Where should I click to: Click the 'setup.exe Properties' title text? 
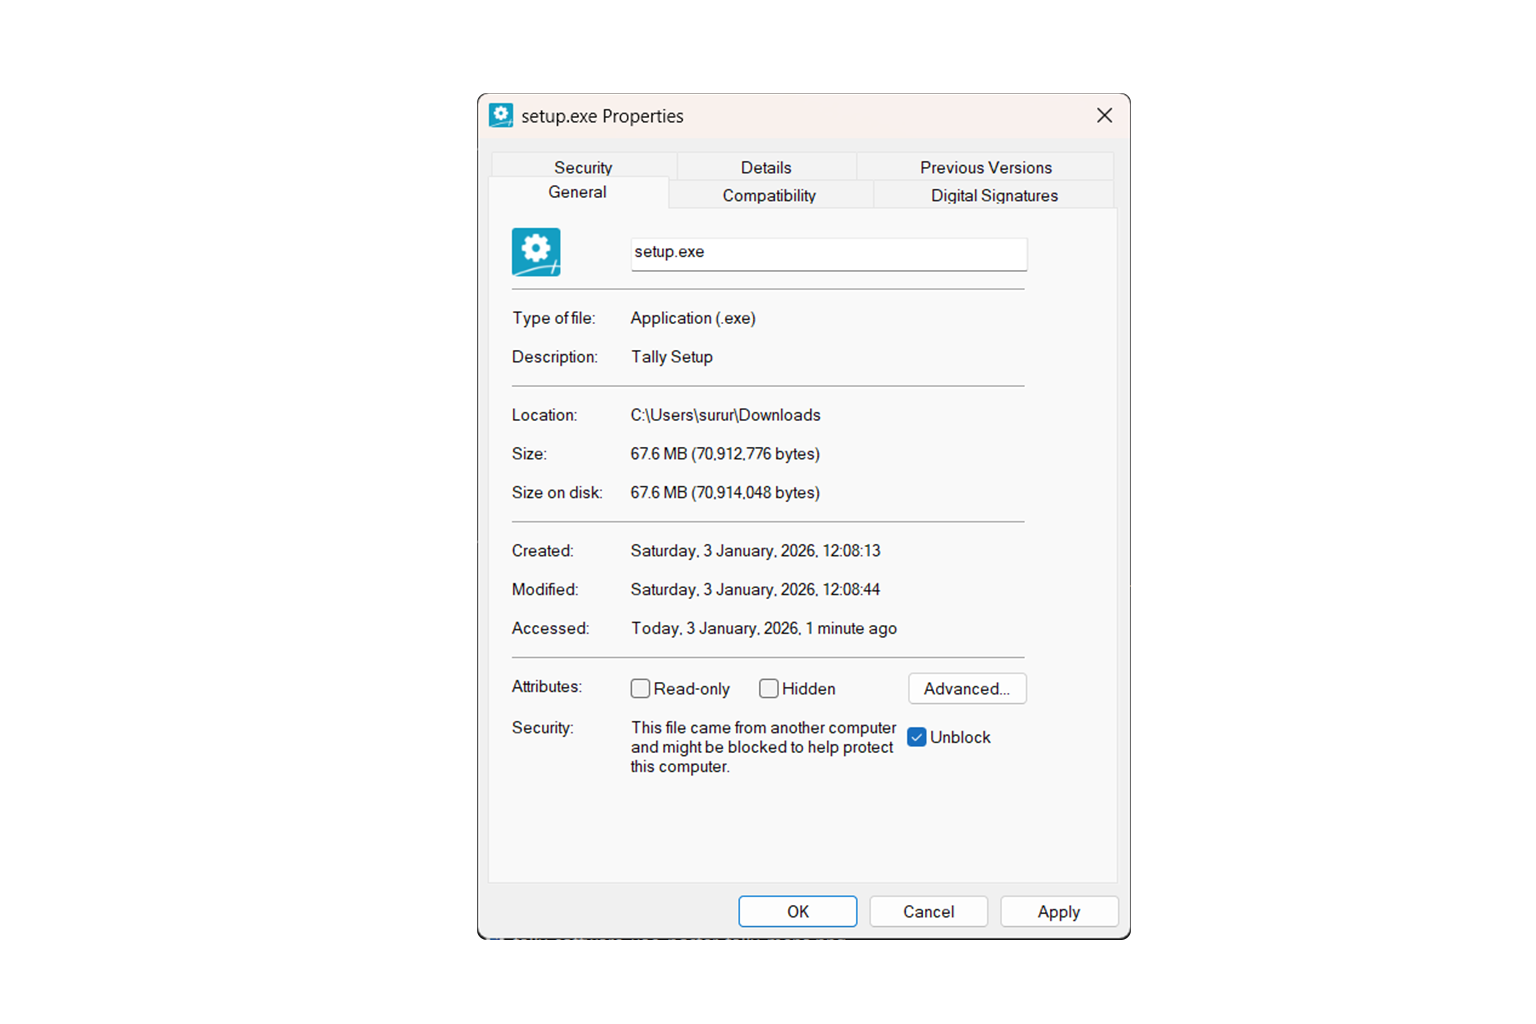pyautogui.click(x=602, y=116)
